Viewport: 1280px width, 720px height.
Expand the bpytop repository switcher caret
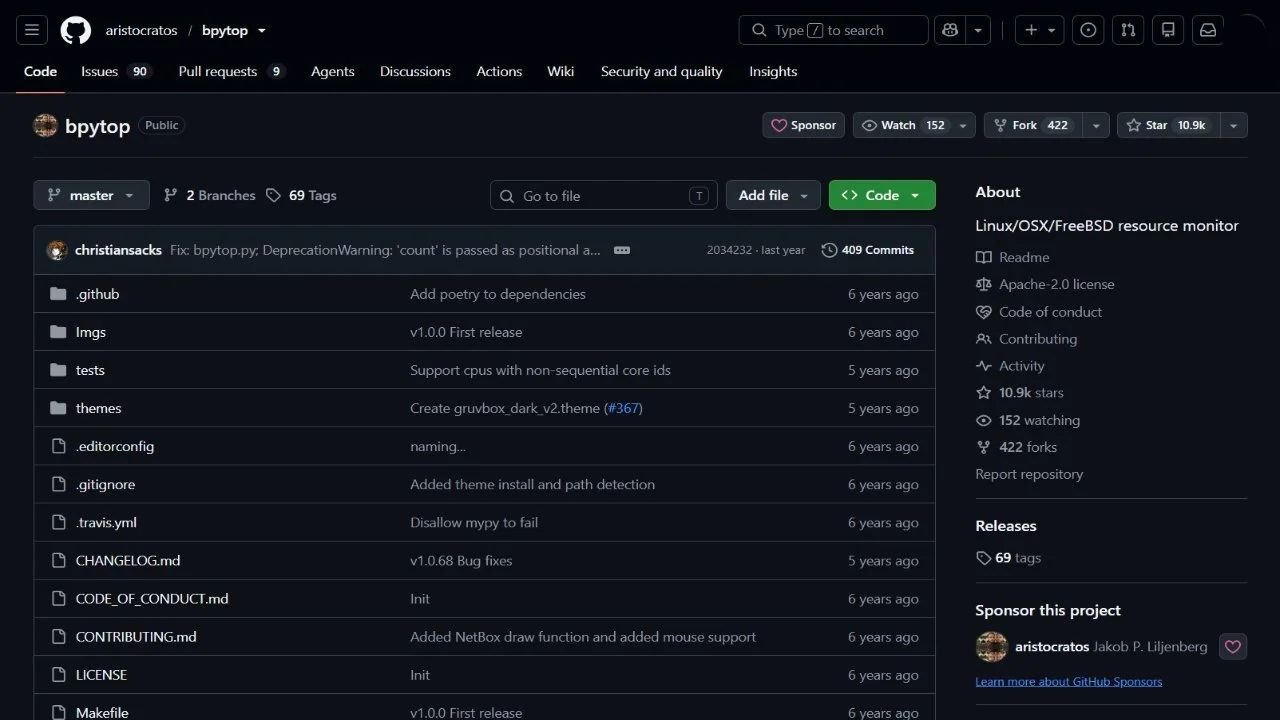point(262,31)
